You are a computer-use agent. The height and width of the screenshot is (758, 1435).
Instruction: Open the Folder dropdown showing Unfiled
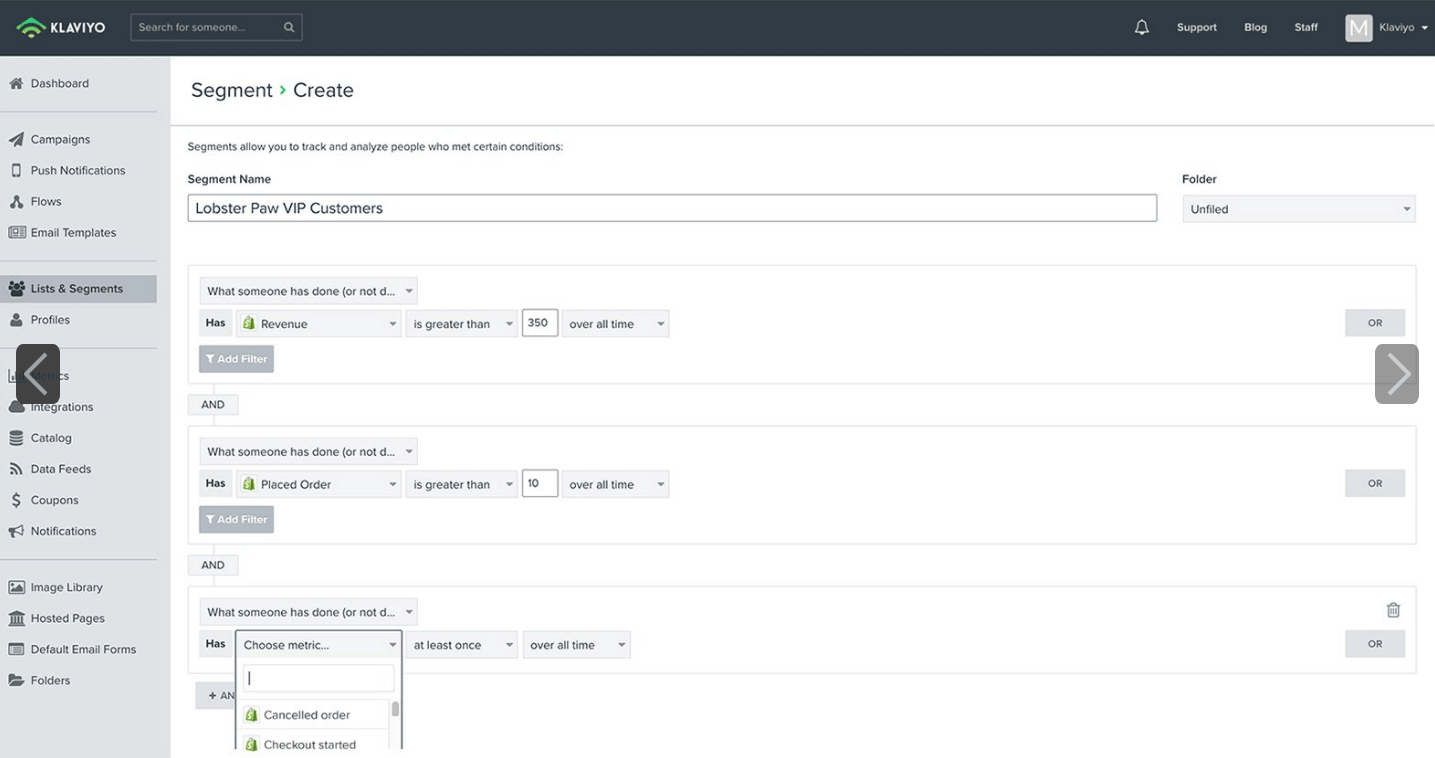coord(1298,209)
